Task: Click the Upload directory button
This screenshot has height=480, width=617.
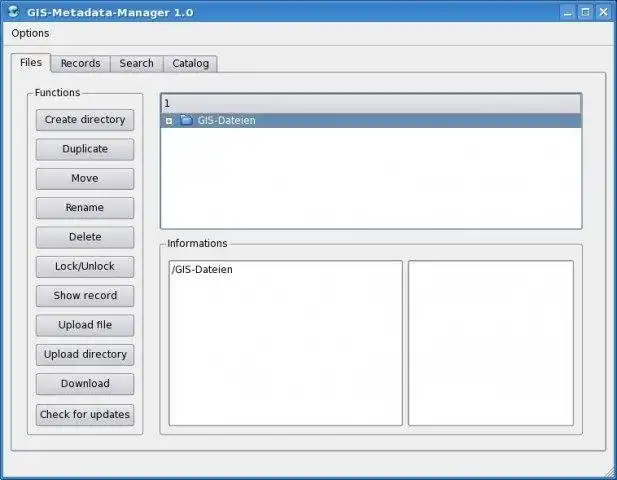Action: click(85, 355)
